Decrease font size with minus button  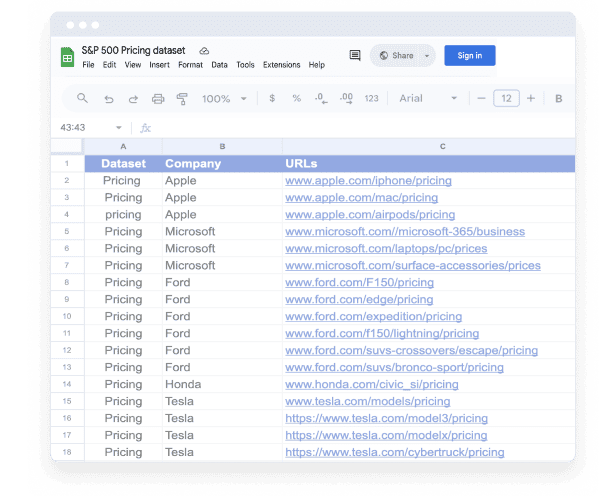pyautogui.click(x=481, y=98)
